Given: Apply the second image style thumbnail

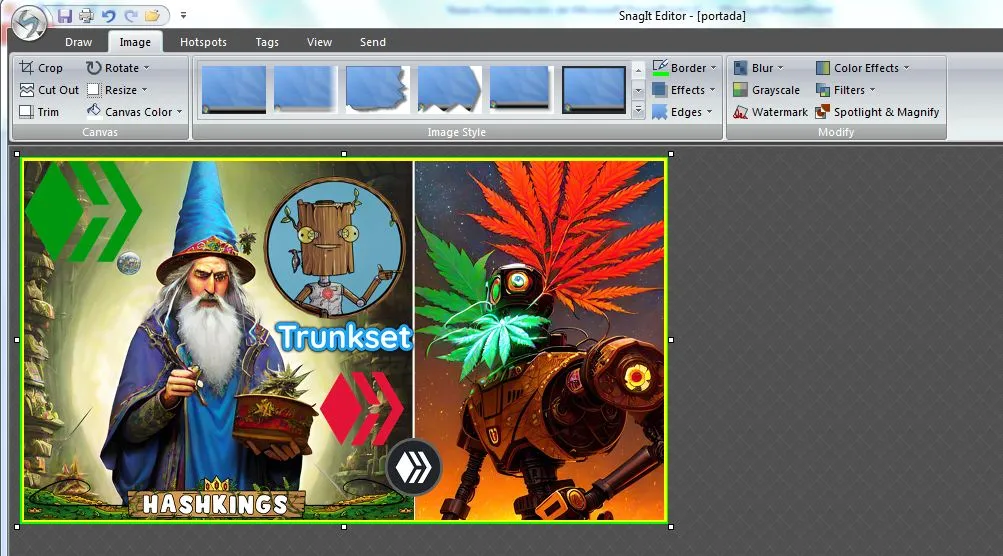Looking at the screenshot, I should click(304, 90).
